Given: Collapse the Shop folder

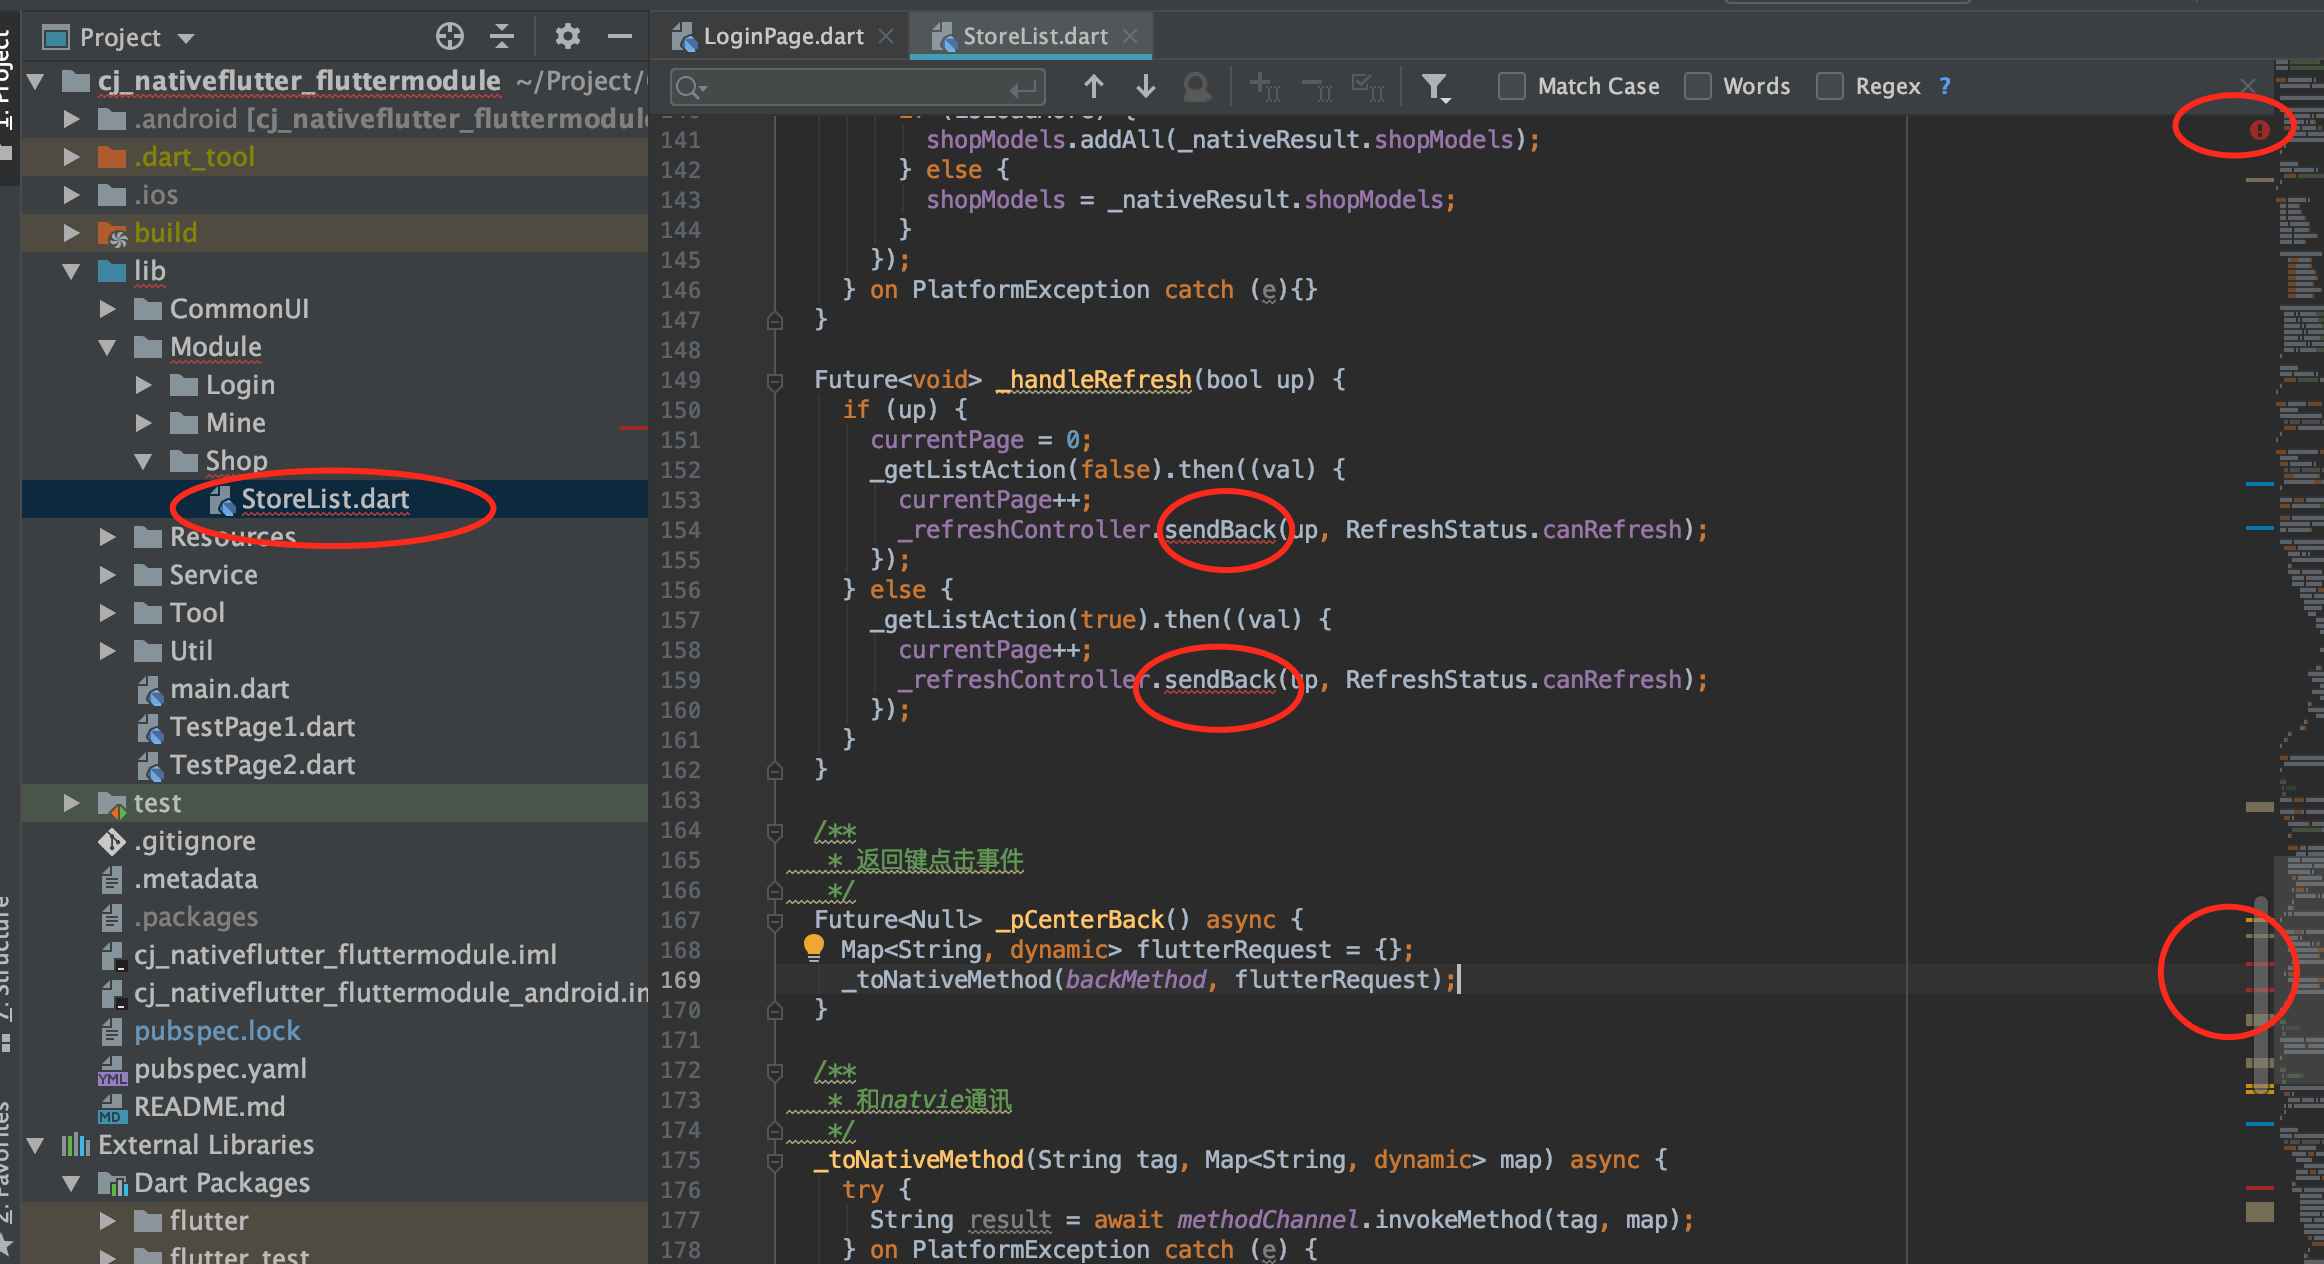Looking at the screenshot, I should pos(143,461).
